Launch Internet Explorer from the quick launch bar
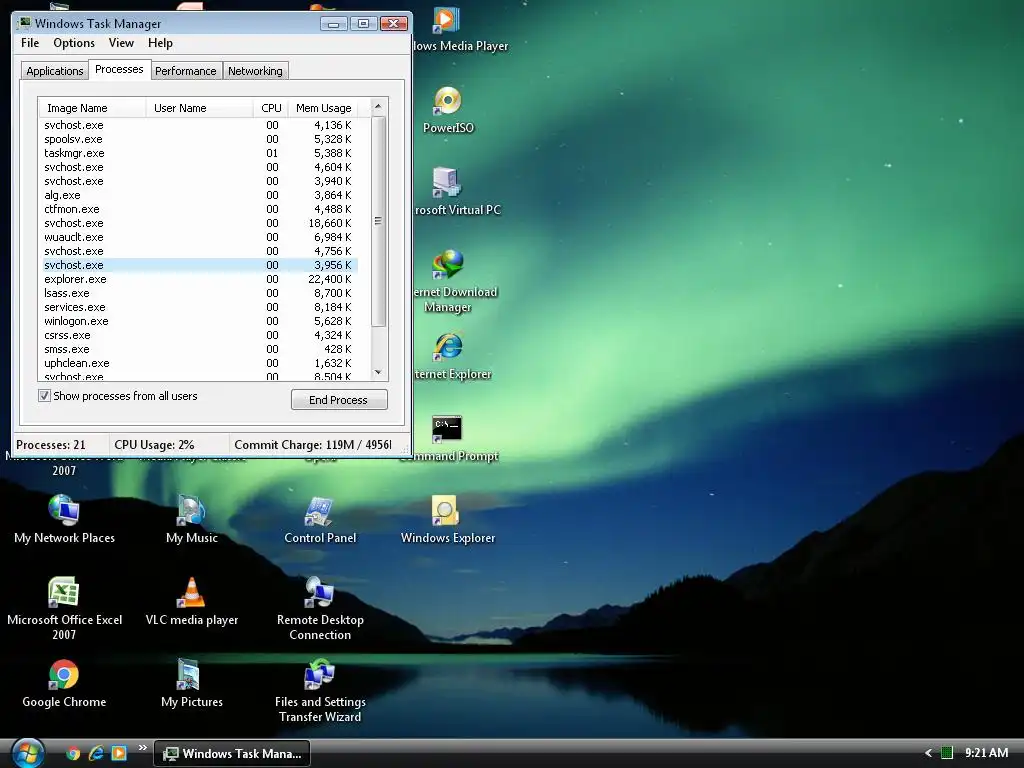This screenshot has height=768, width=1024. pos(96,753)
